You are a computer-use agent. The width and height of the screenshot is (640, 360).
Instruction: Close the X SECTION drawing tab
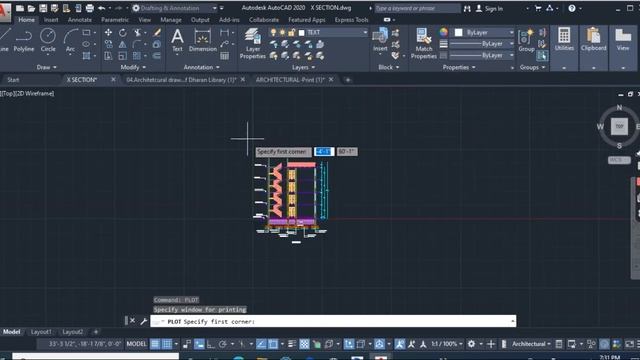(113, 80)
